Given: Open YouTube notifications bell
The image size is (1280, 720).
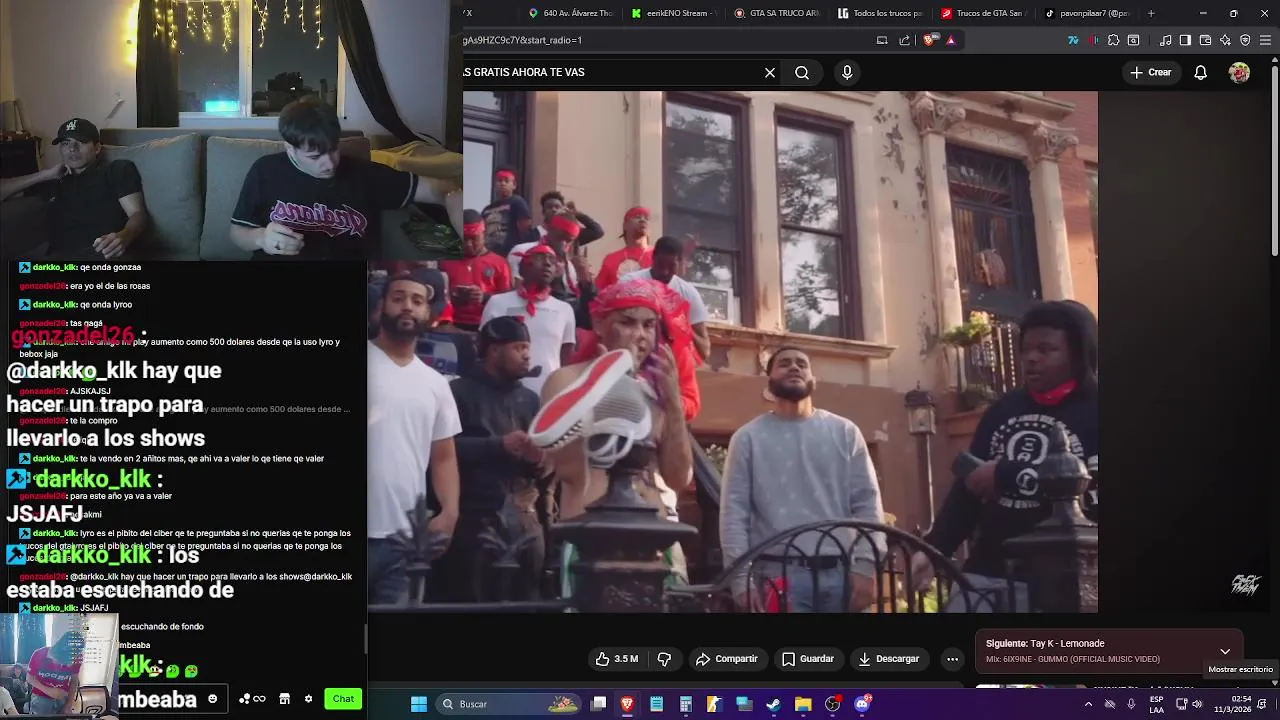Looking at the screenshot, I should (x=1201, y=72).
